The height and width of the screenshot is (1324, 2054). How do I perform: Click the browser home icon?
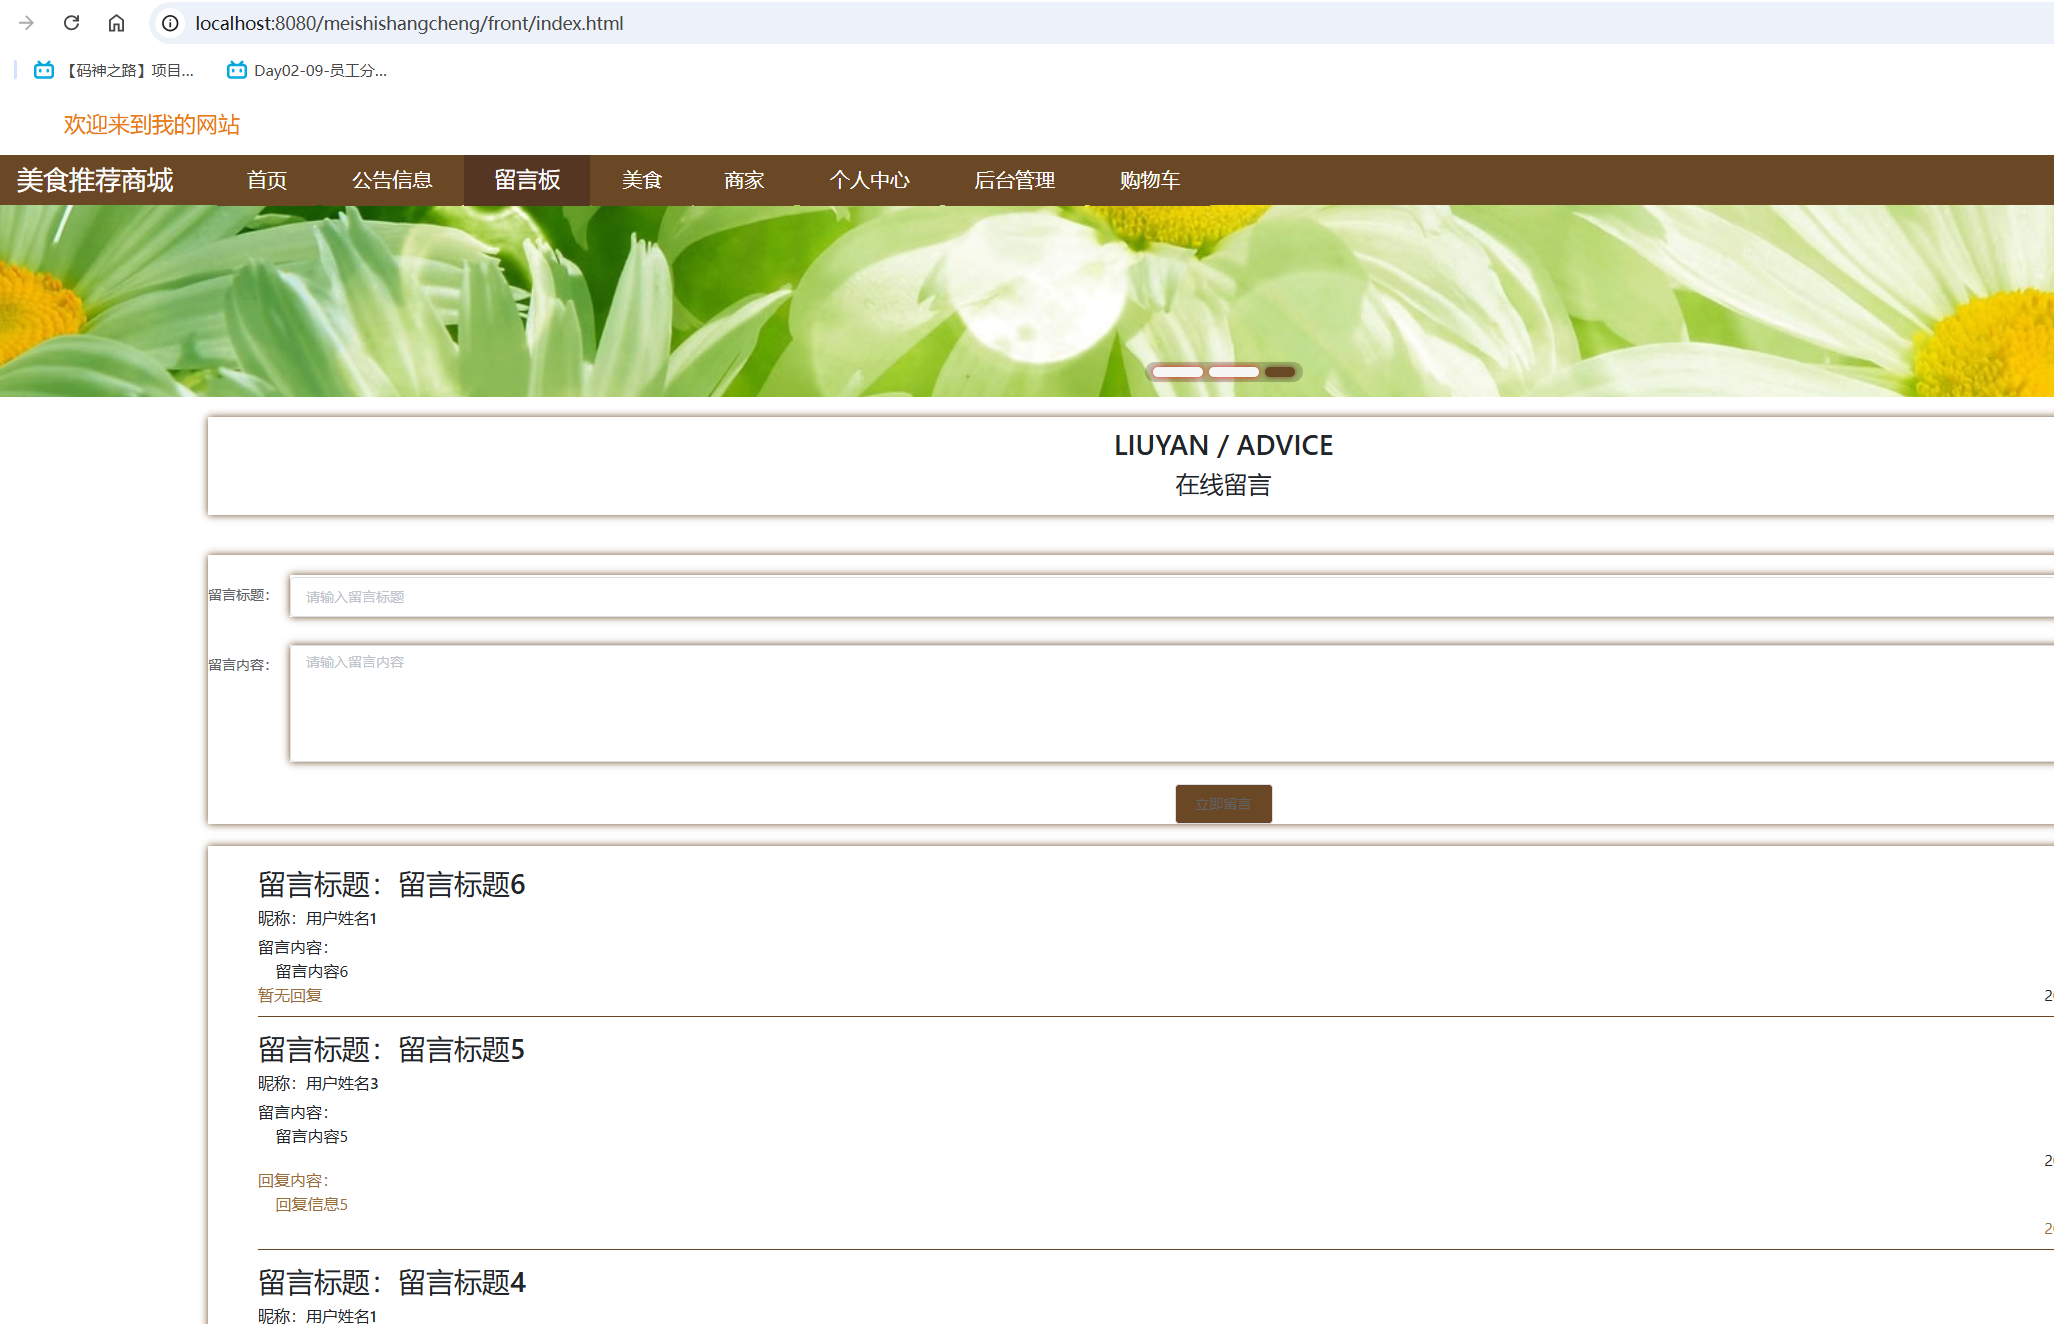pos(116,23)
